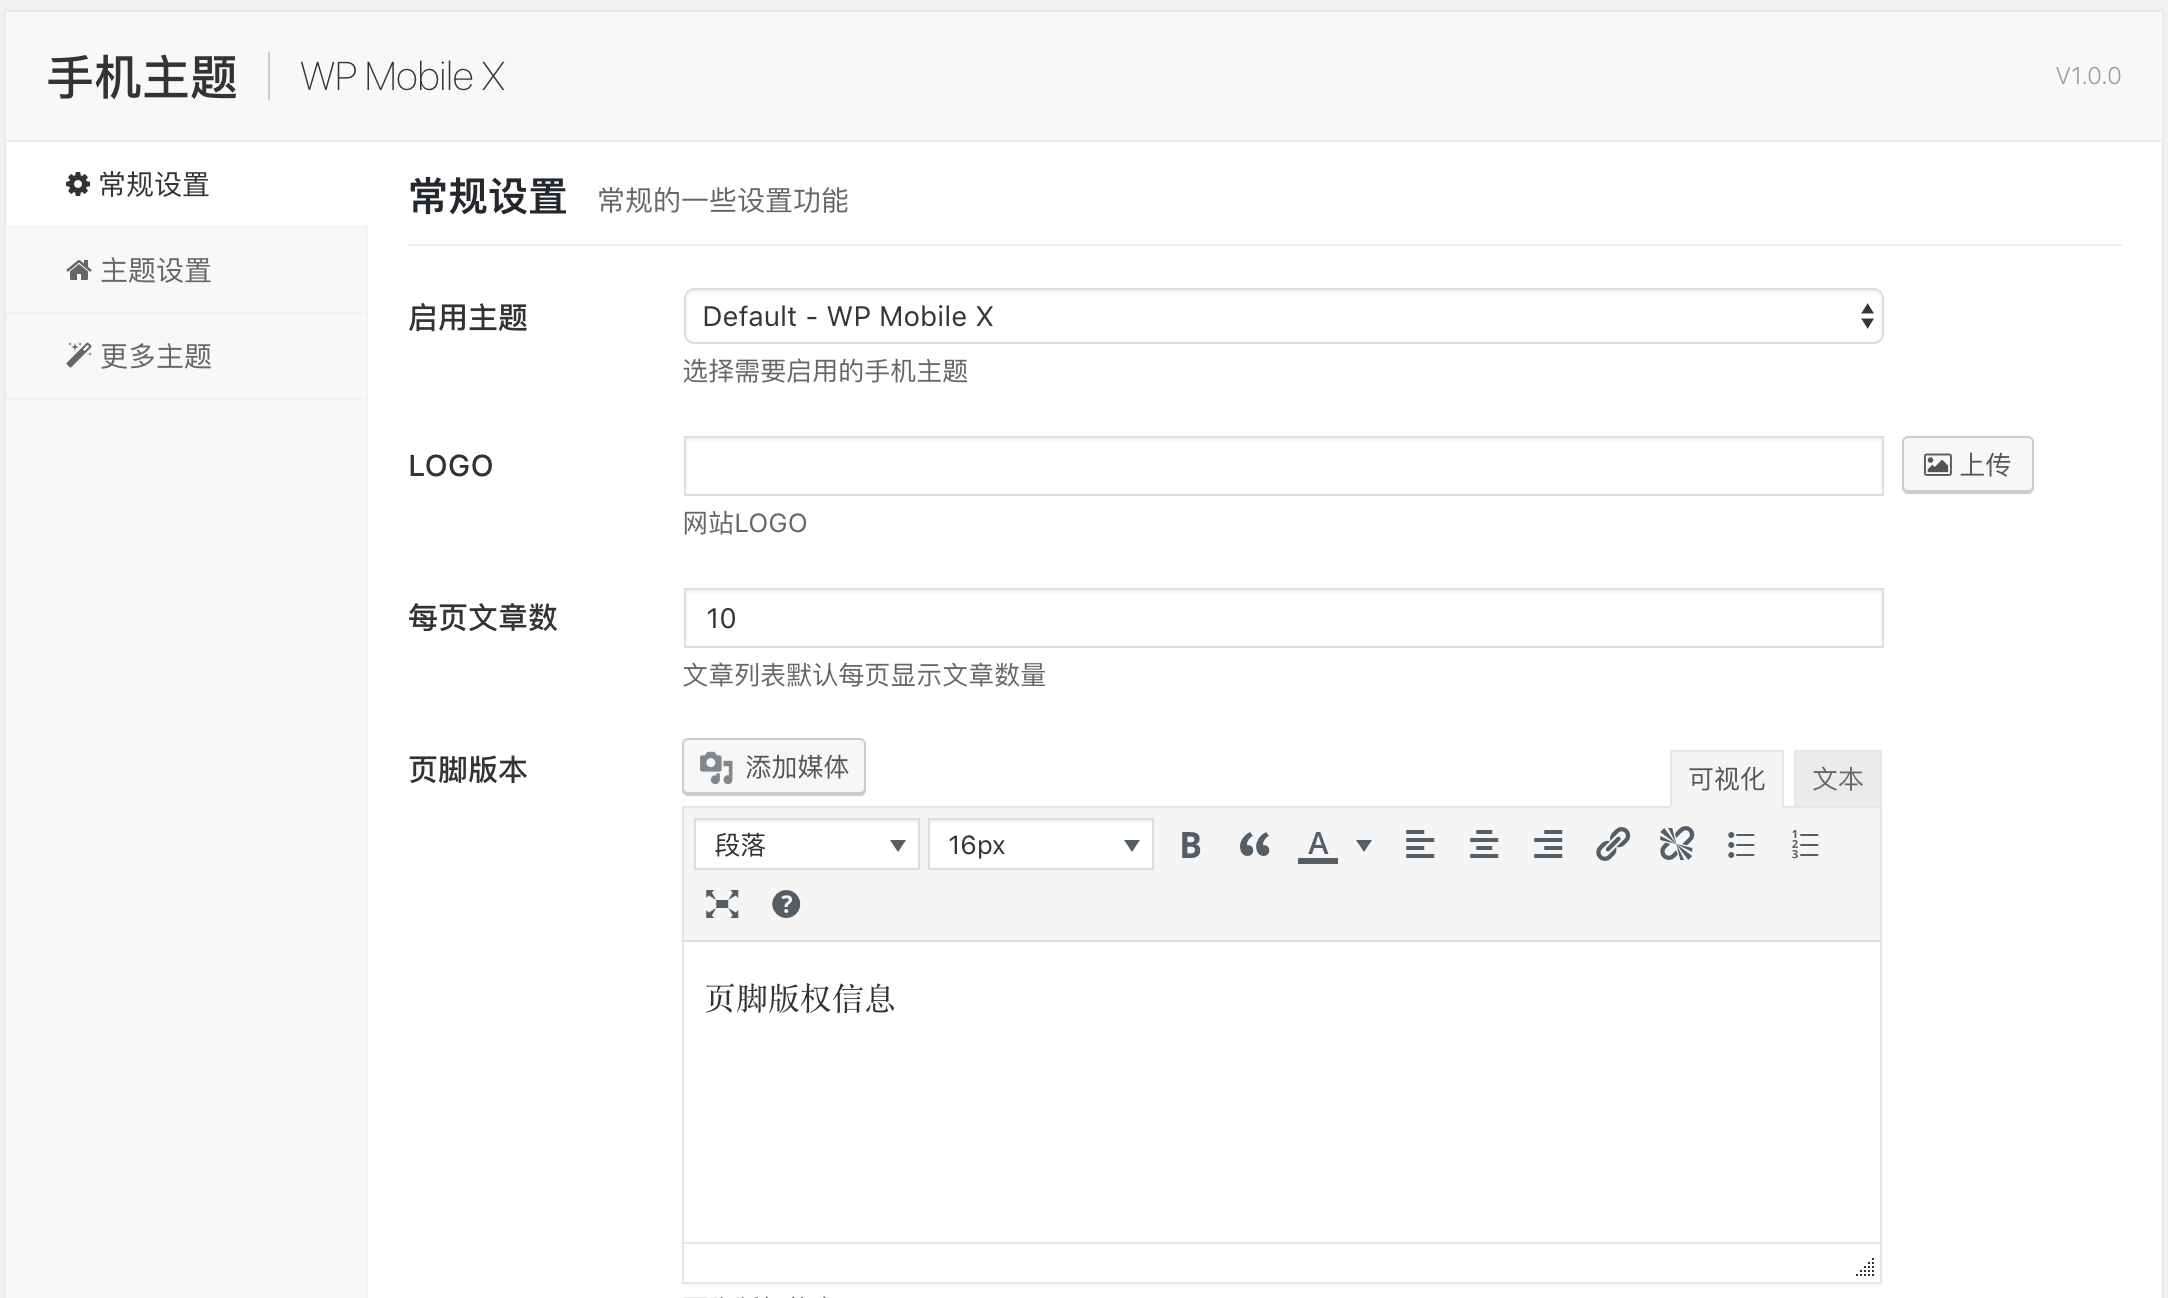Click the unlink icon
The height and width of the screenshot is (1298, 2168).
pyautogui.click(x=1675, y=845)
